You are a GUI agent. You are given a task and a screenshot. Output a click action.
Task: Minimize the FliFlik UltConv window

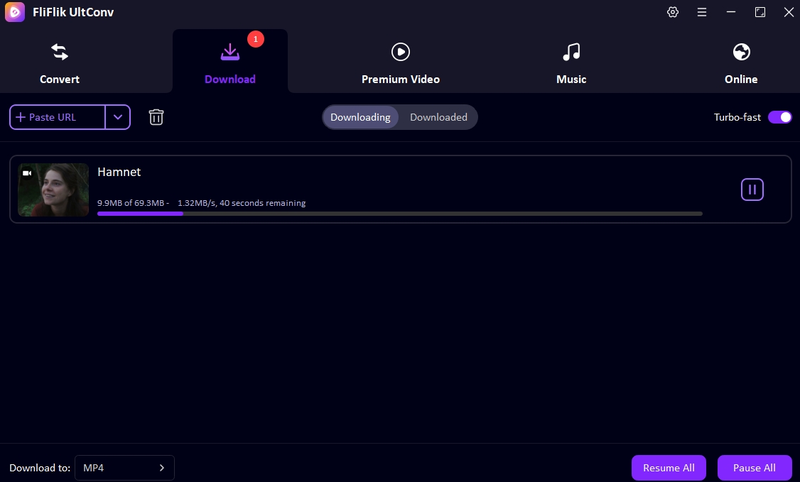tap(731, 12)
